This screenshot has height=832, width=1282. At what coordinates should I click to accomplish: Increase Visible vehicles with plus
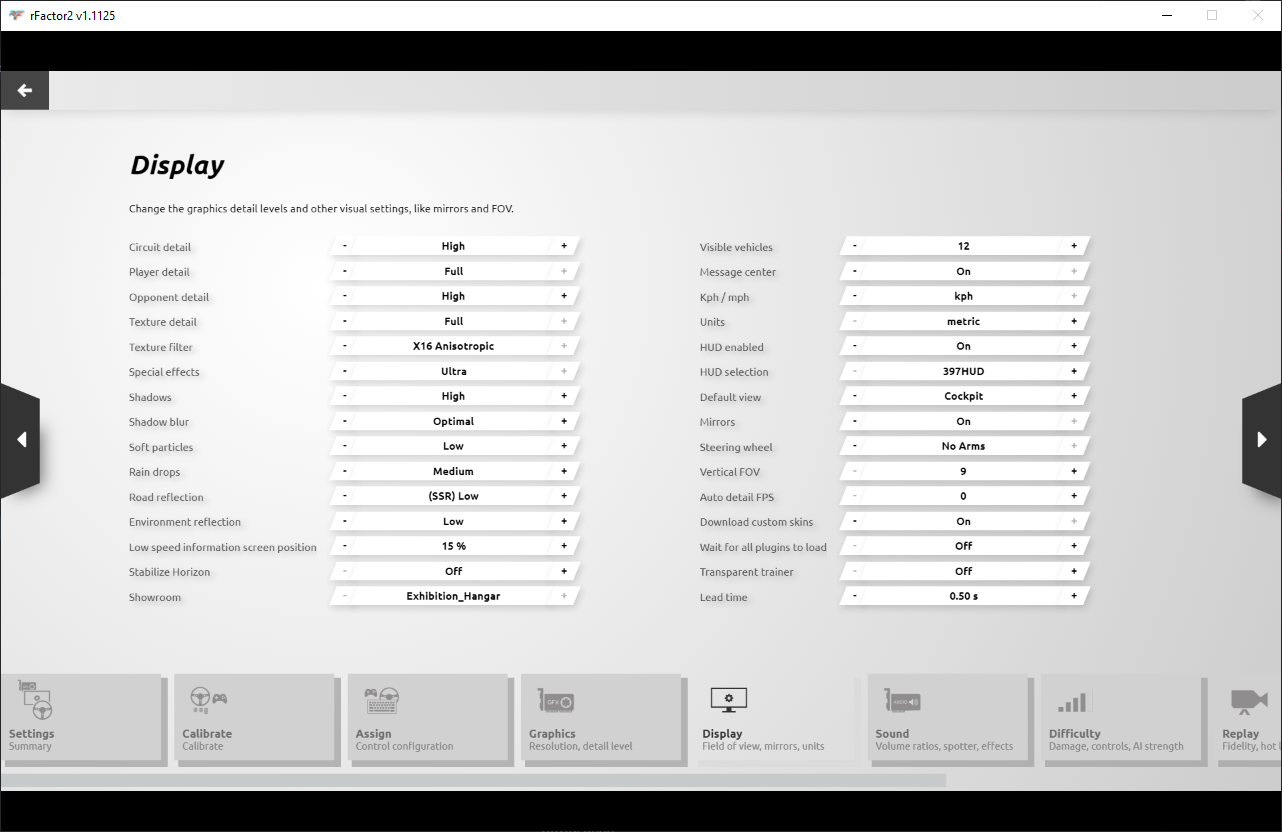pos(1074,246)
